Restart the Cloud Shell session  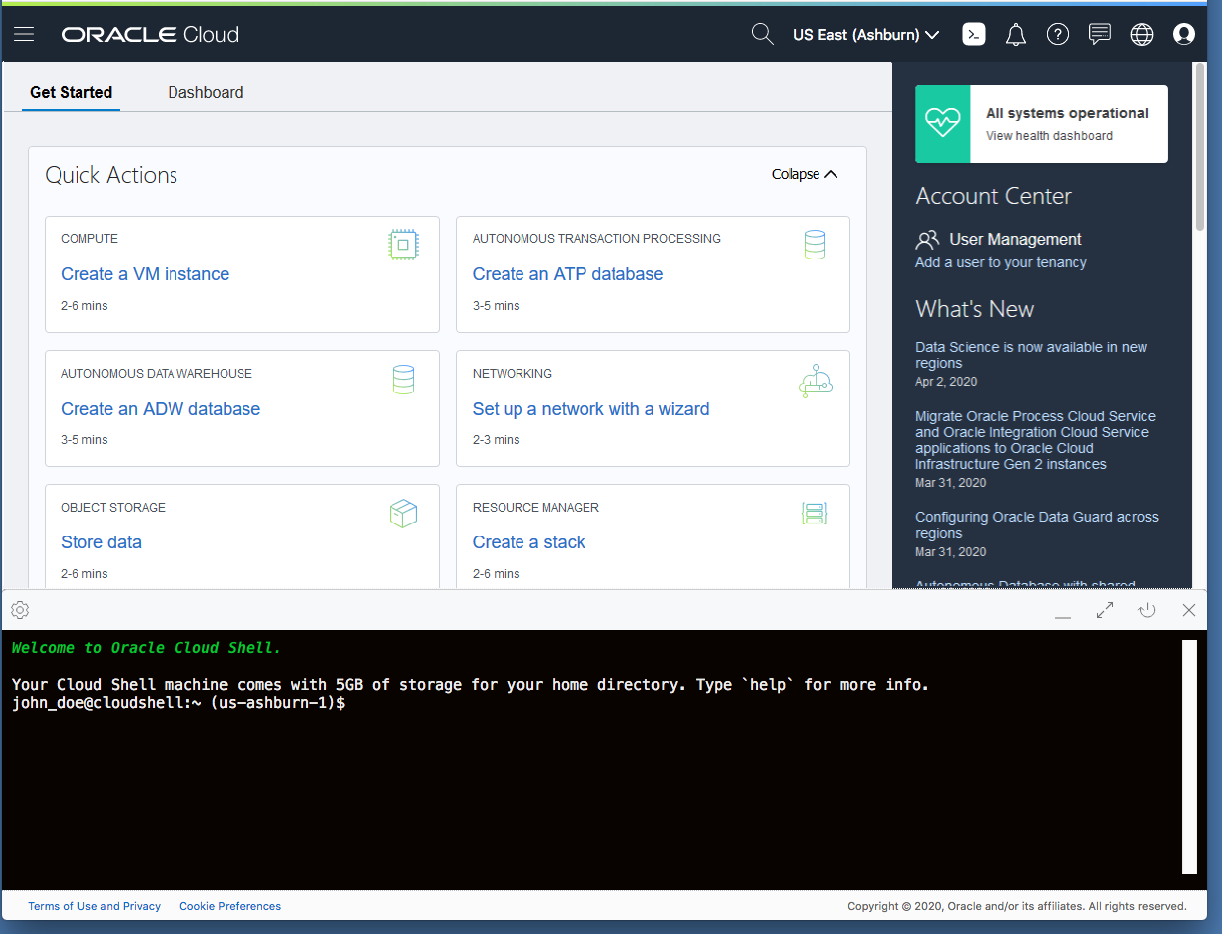click(x=1146, y=610)
